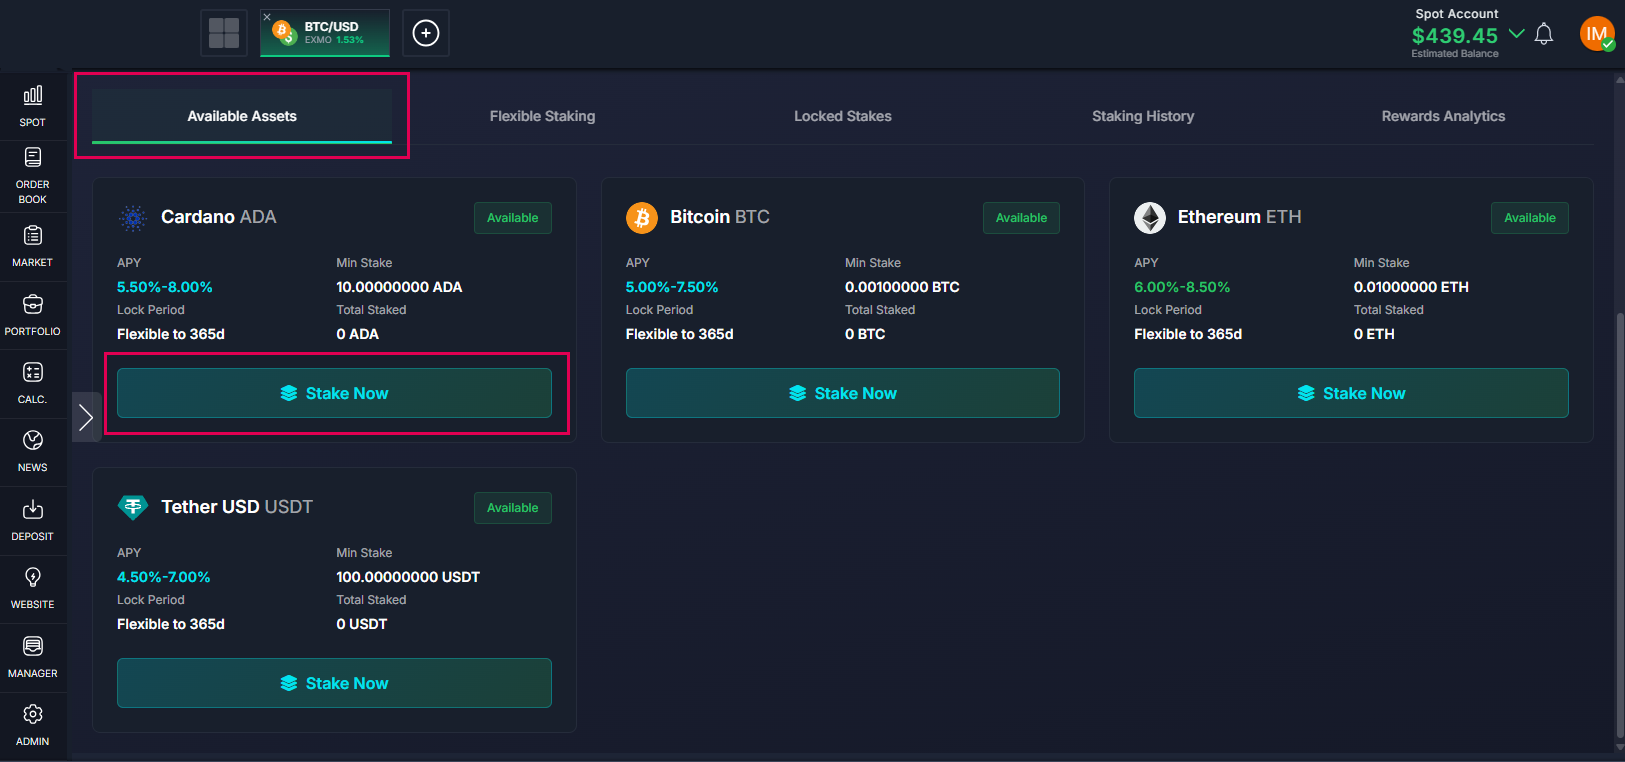Switch to the Flexible Staking tab
The image size is (1625, 762).
click(542, 116)
